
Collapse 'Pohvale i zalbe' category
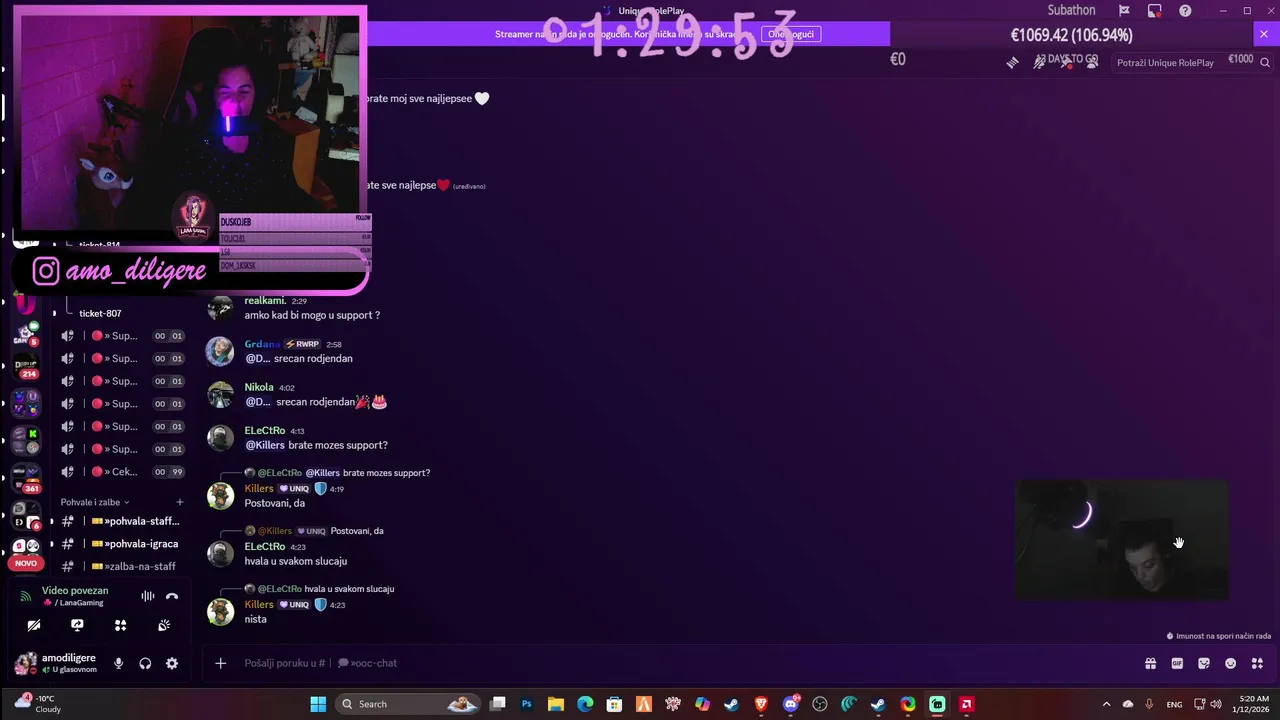click(95, 502)
